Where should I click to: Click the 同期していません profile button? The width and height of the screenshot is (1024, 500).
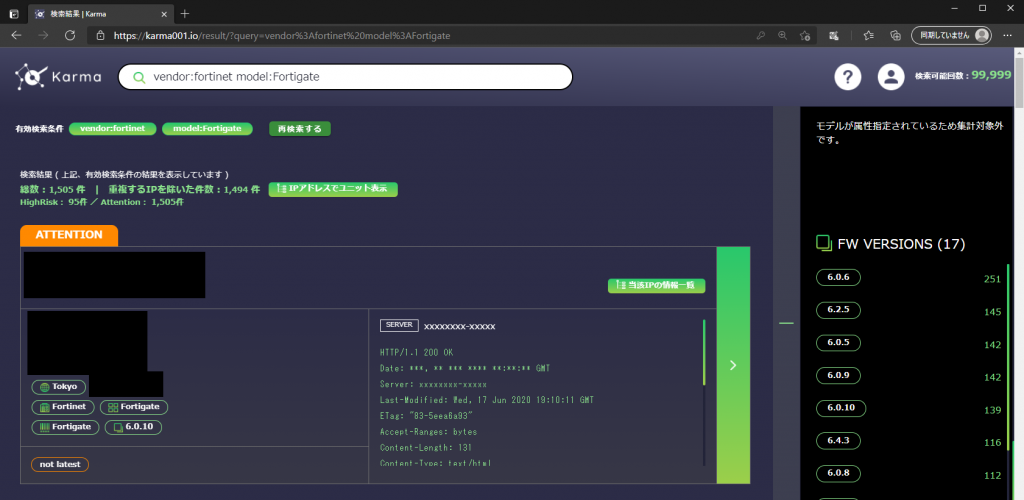(x=952, y=35)
